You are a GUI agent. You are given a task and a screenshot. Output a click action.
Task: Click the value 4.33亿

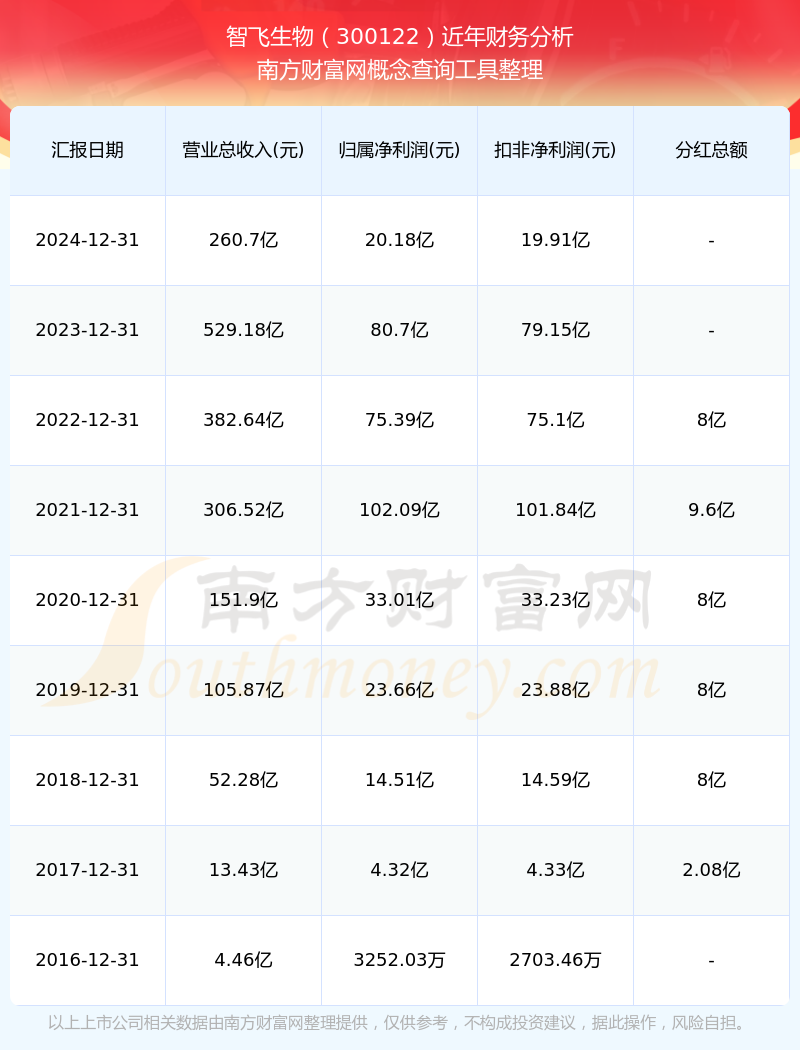tap(556, 870)
